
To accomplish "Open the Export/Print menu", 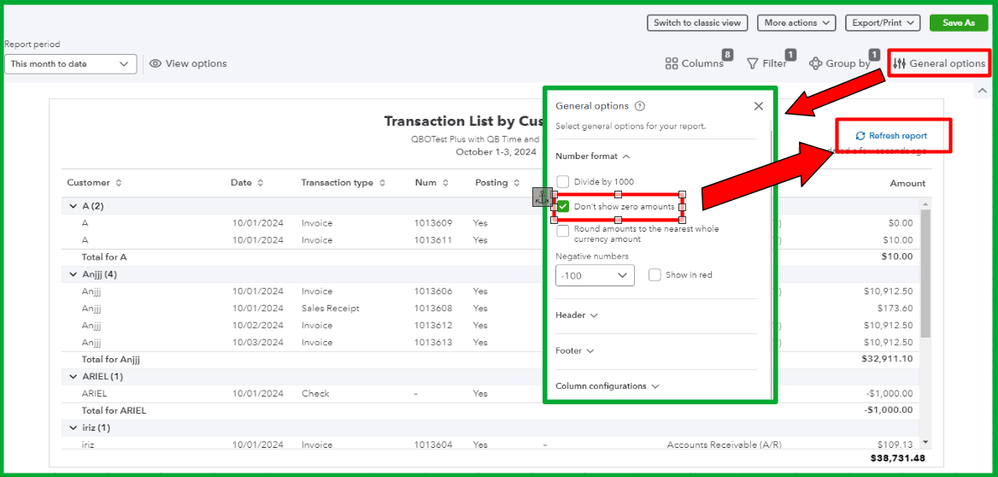I will click(x=883, y=23).
